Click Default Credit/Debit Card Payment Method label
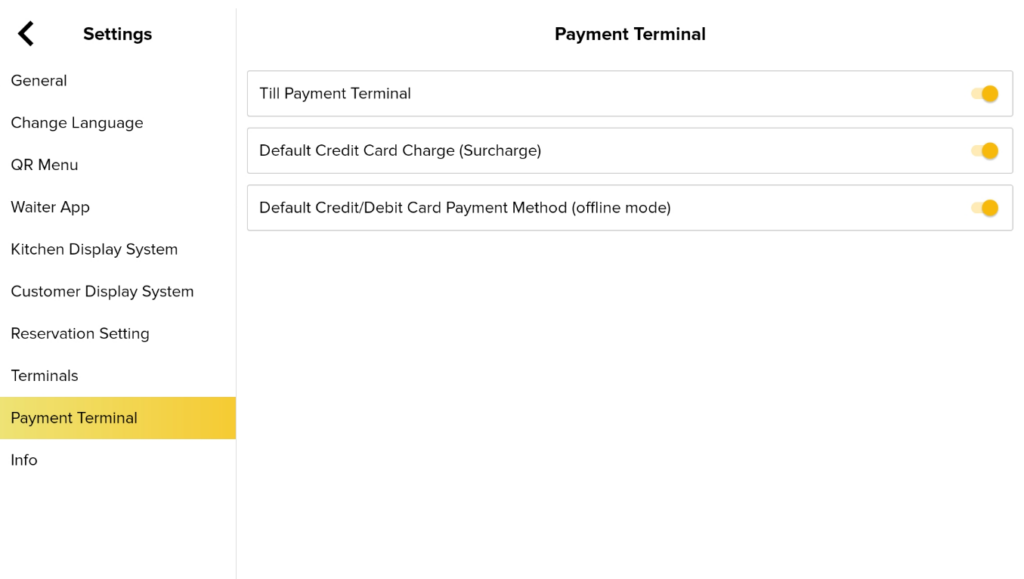This screenshot has width=1024, height=579. tap(464, 208)
